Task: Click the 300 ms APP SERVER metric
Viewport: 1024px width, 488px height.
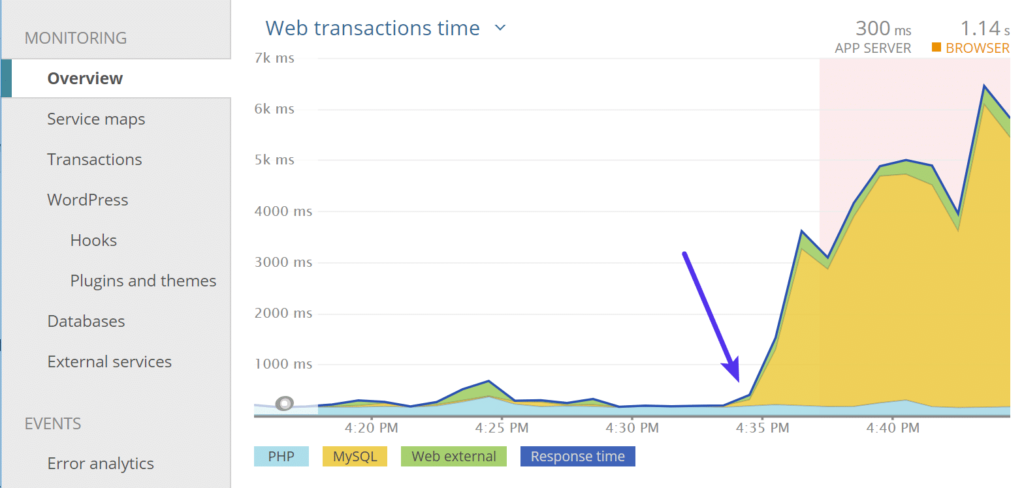Action: coord(872,35)
